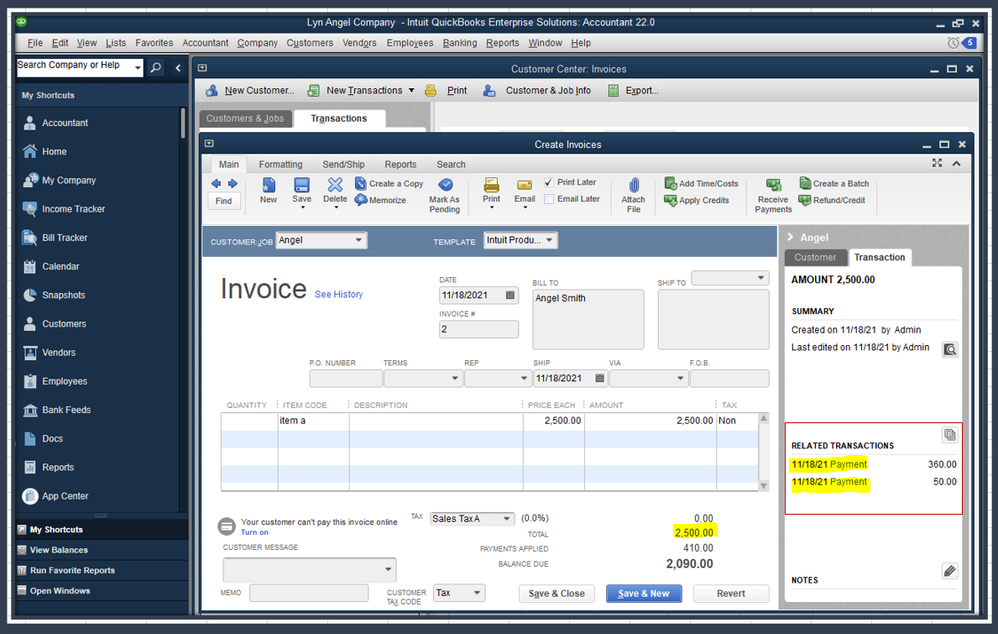Click into Invoice # field
This screenshot has width=998, height=634.
point(479,329)
